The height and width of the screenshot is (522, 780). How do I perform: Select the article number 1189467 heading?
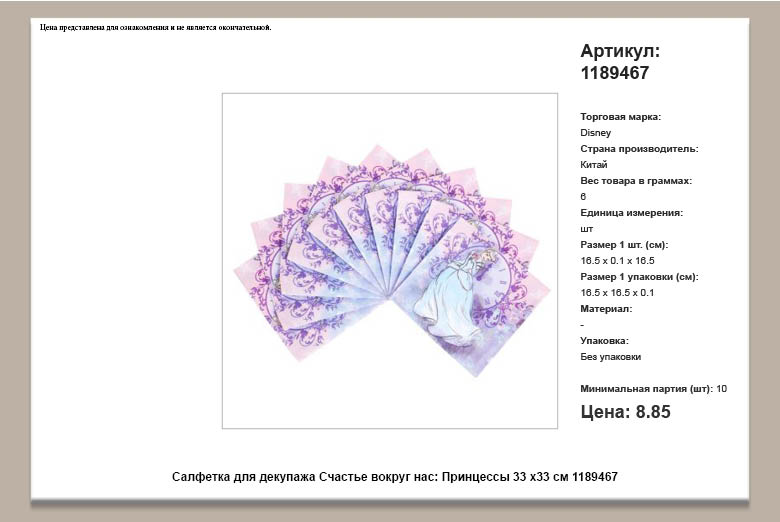620,62
